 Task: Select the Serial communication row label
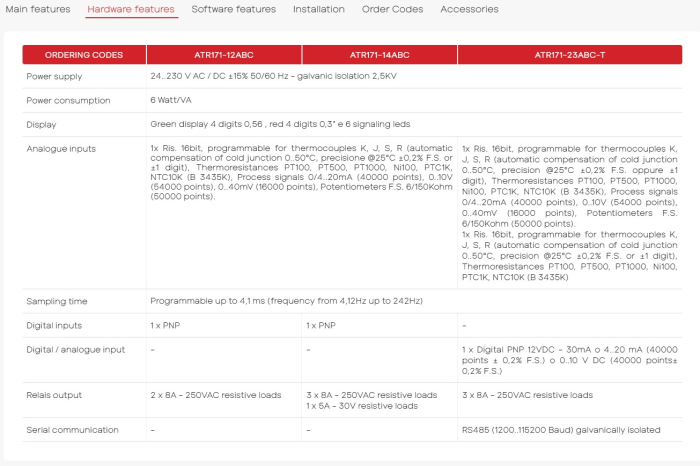pyautogui.click(x=72, y=430)
